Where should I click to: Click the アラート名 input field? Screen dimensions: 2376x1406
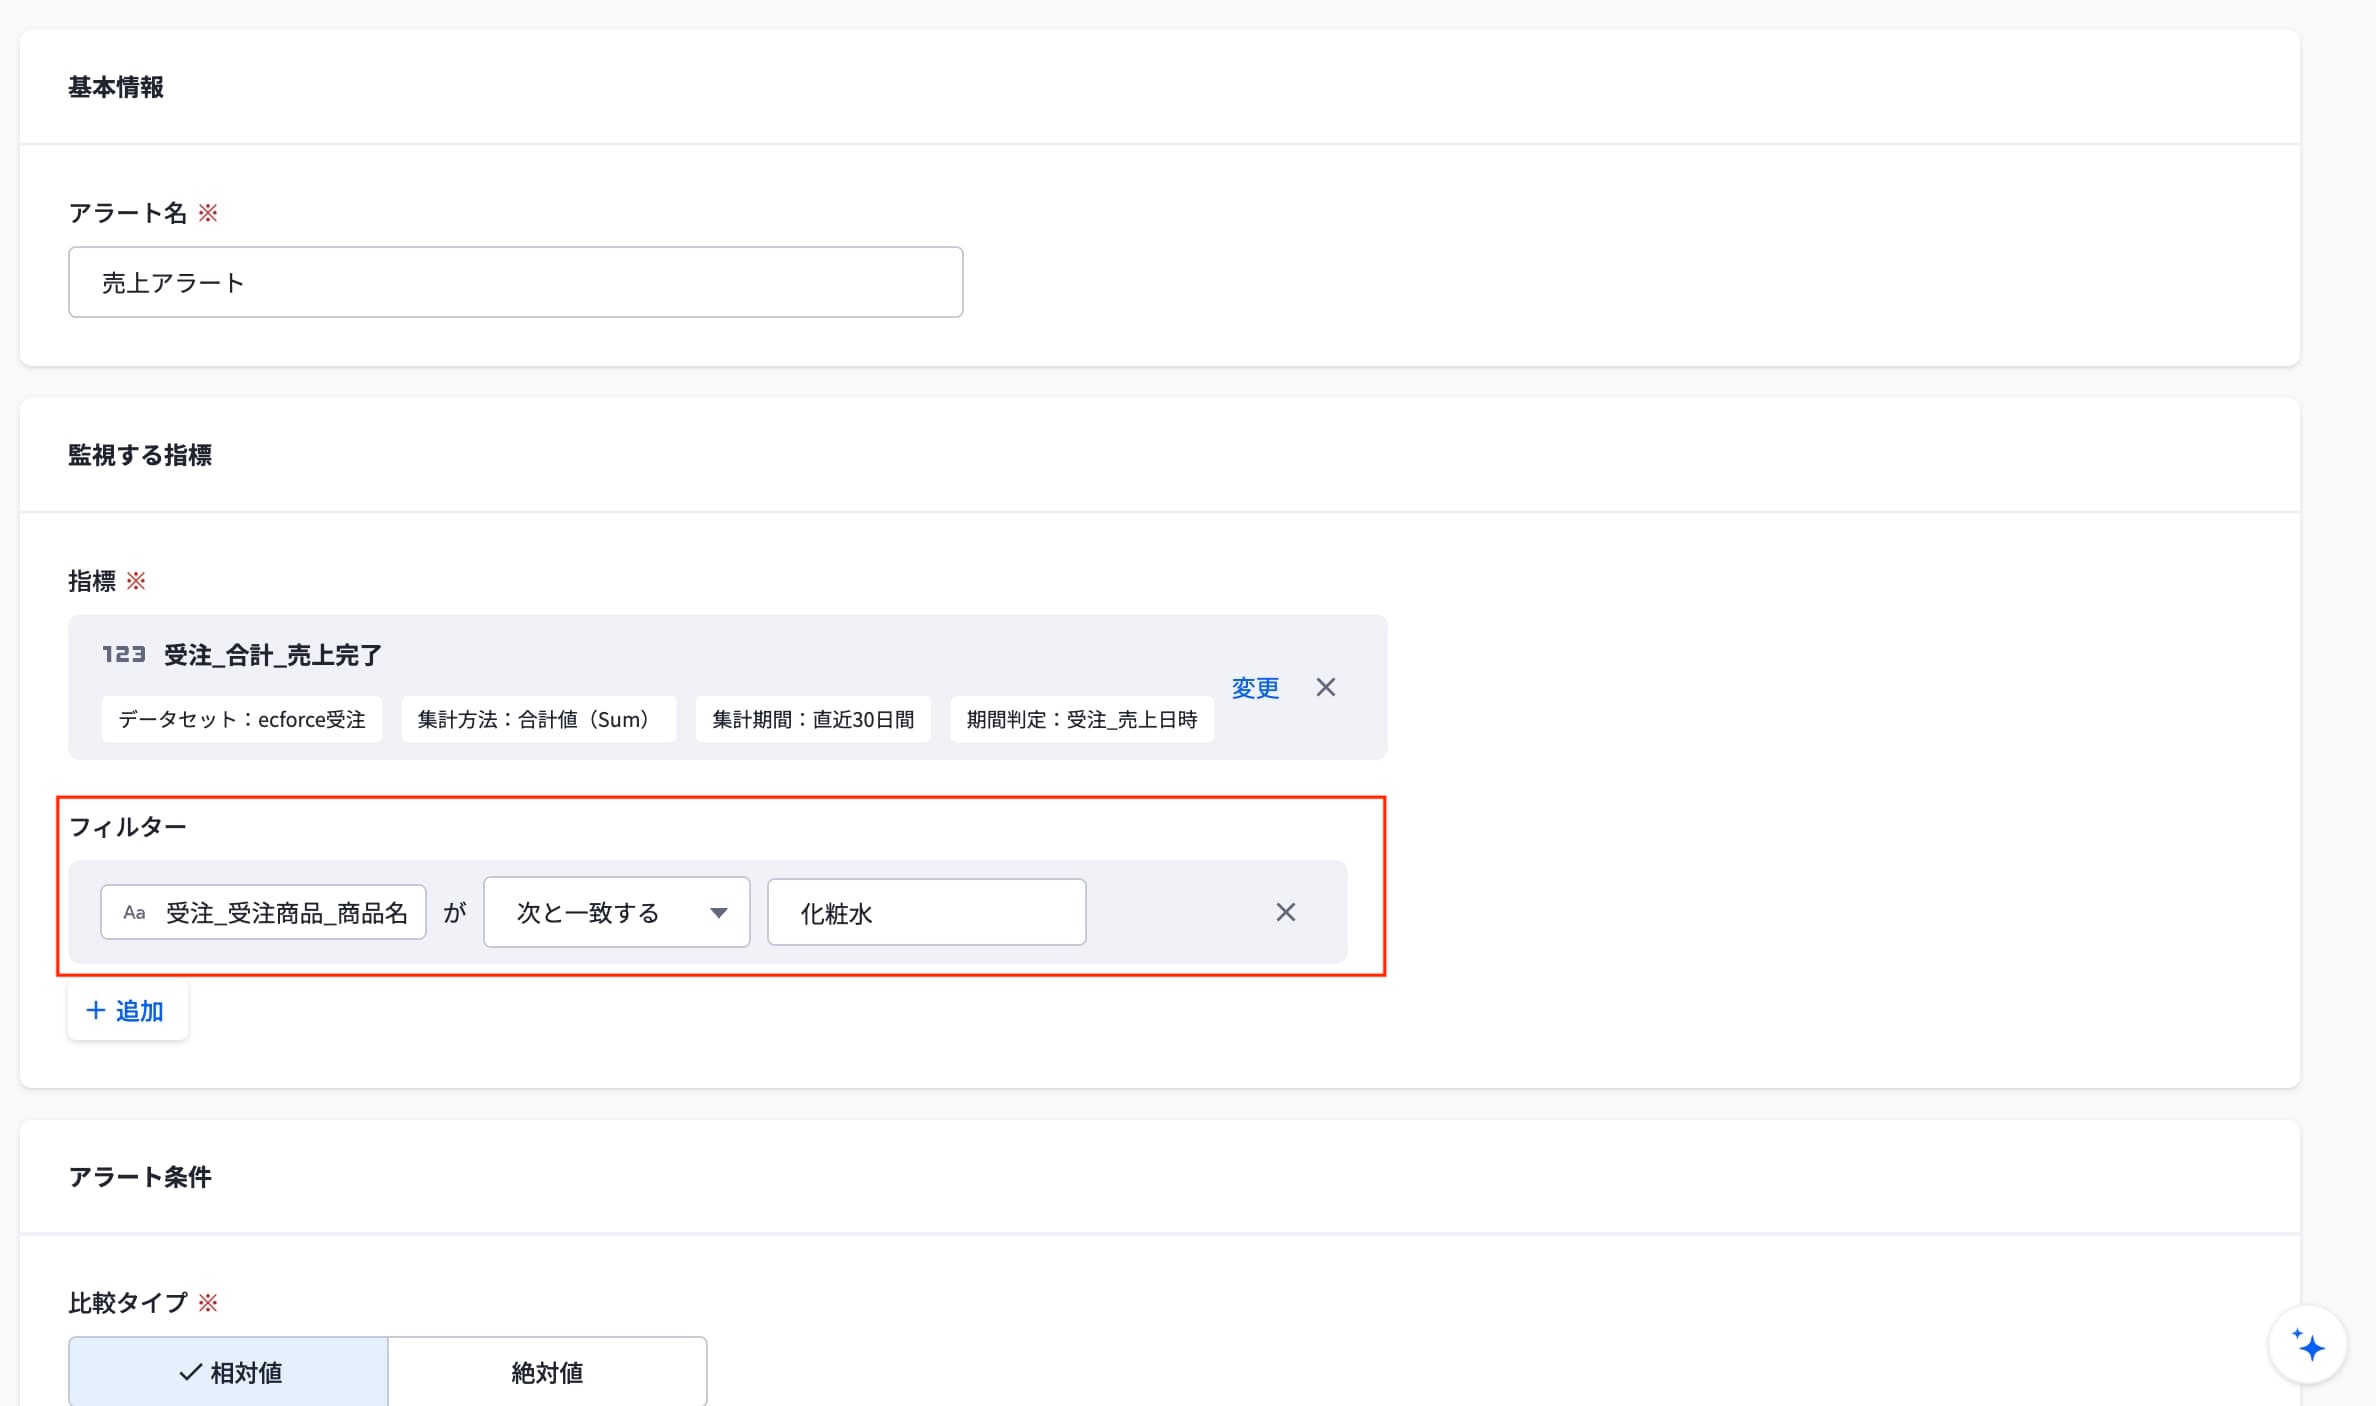click(x=515, y=282)
